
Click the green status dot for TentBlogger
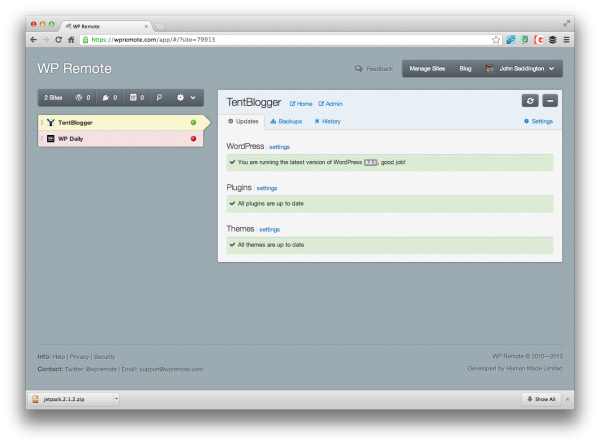coord(193,122)
